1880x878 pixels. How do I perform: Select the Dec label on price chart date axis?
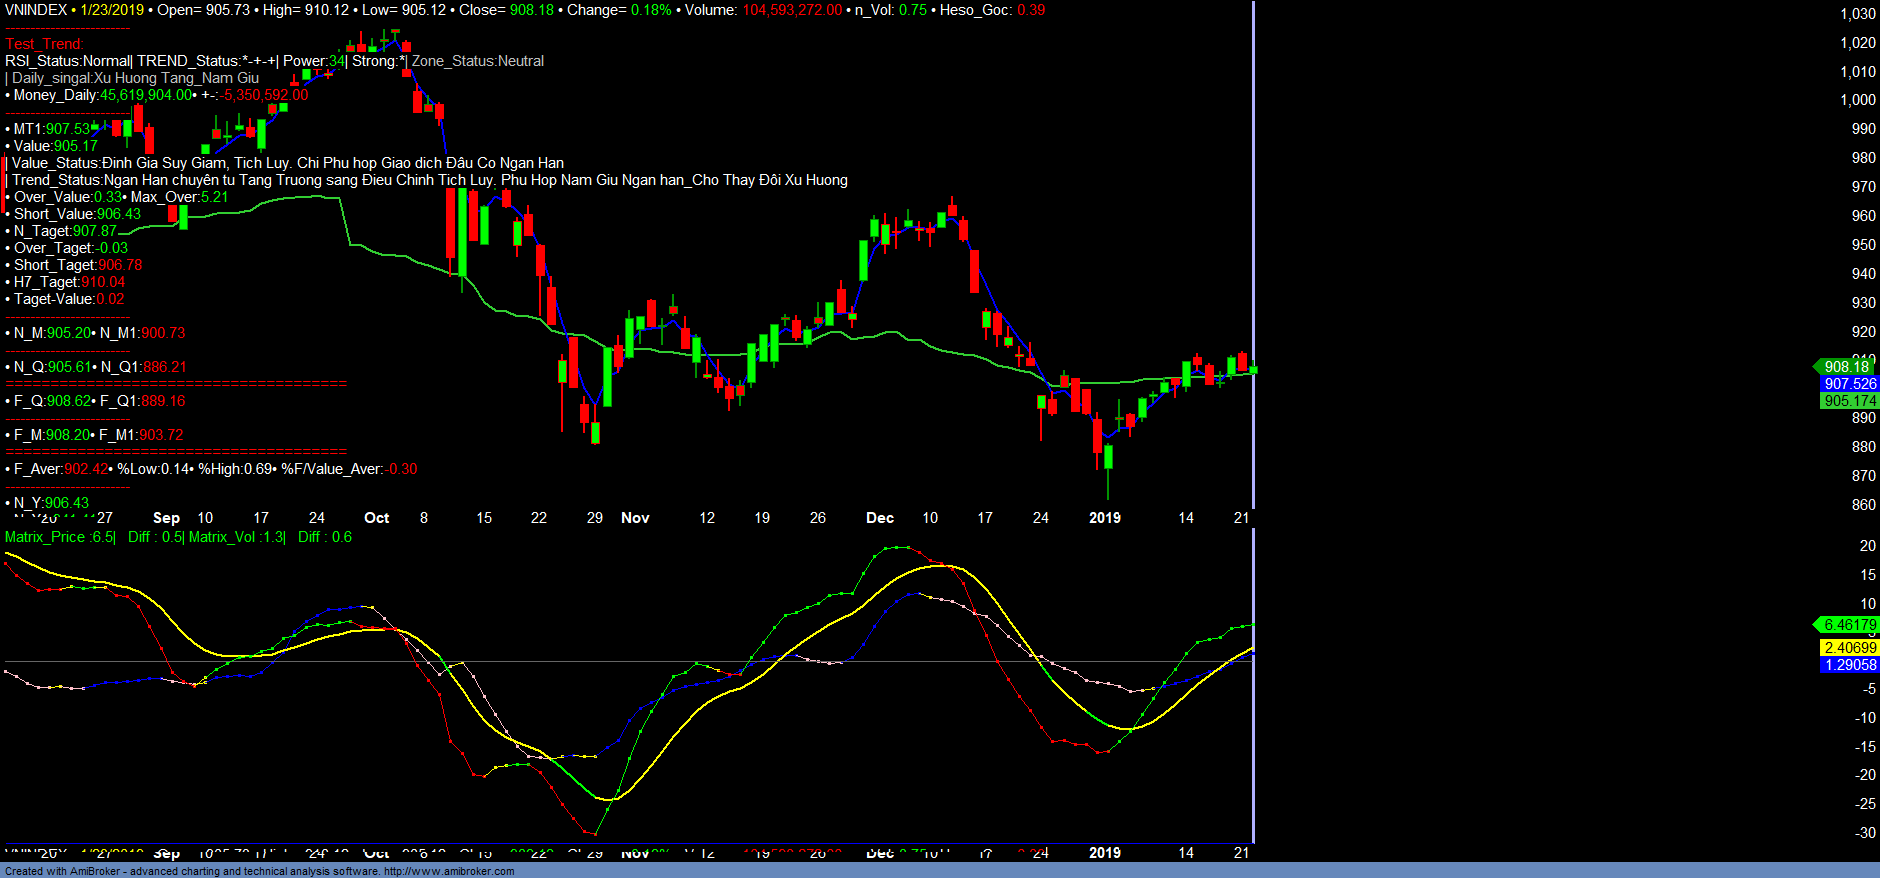(x=879, y=518)
